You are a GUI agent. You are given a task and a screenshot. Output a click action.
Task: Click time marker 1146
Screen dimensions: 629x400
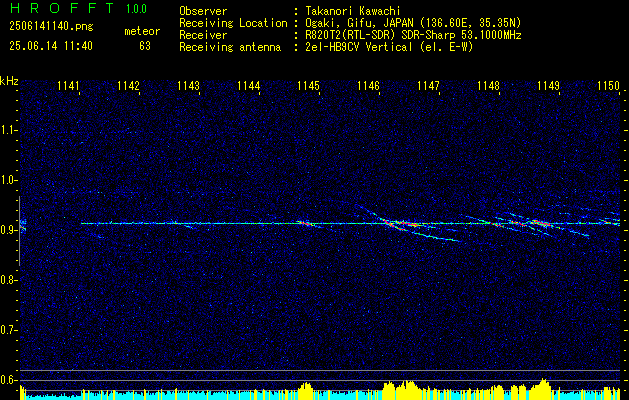point(368,86)
